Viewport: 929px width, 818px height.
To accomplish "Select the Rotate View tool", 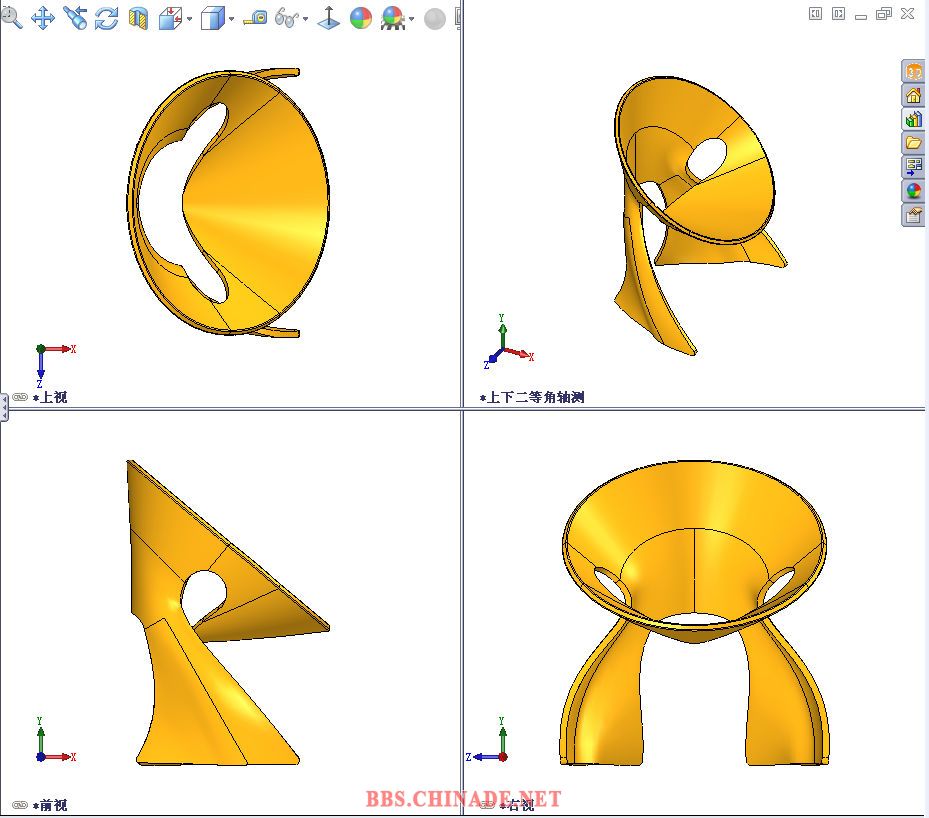I will point(107,18).
